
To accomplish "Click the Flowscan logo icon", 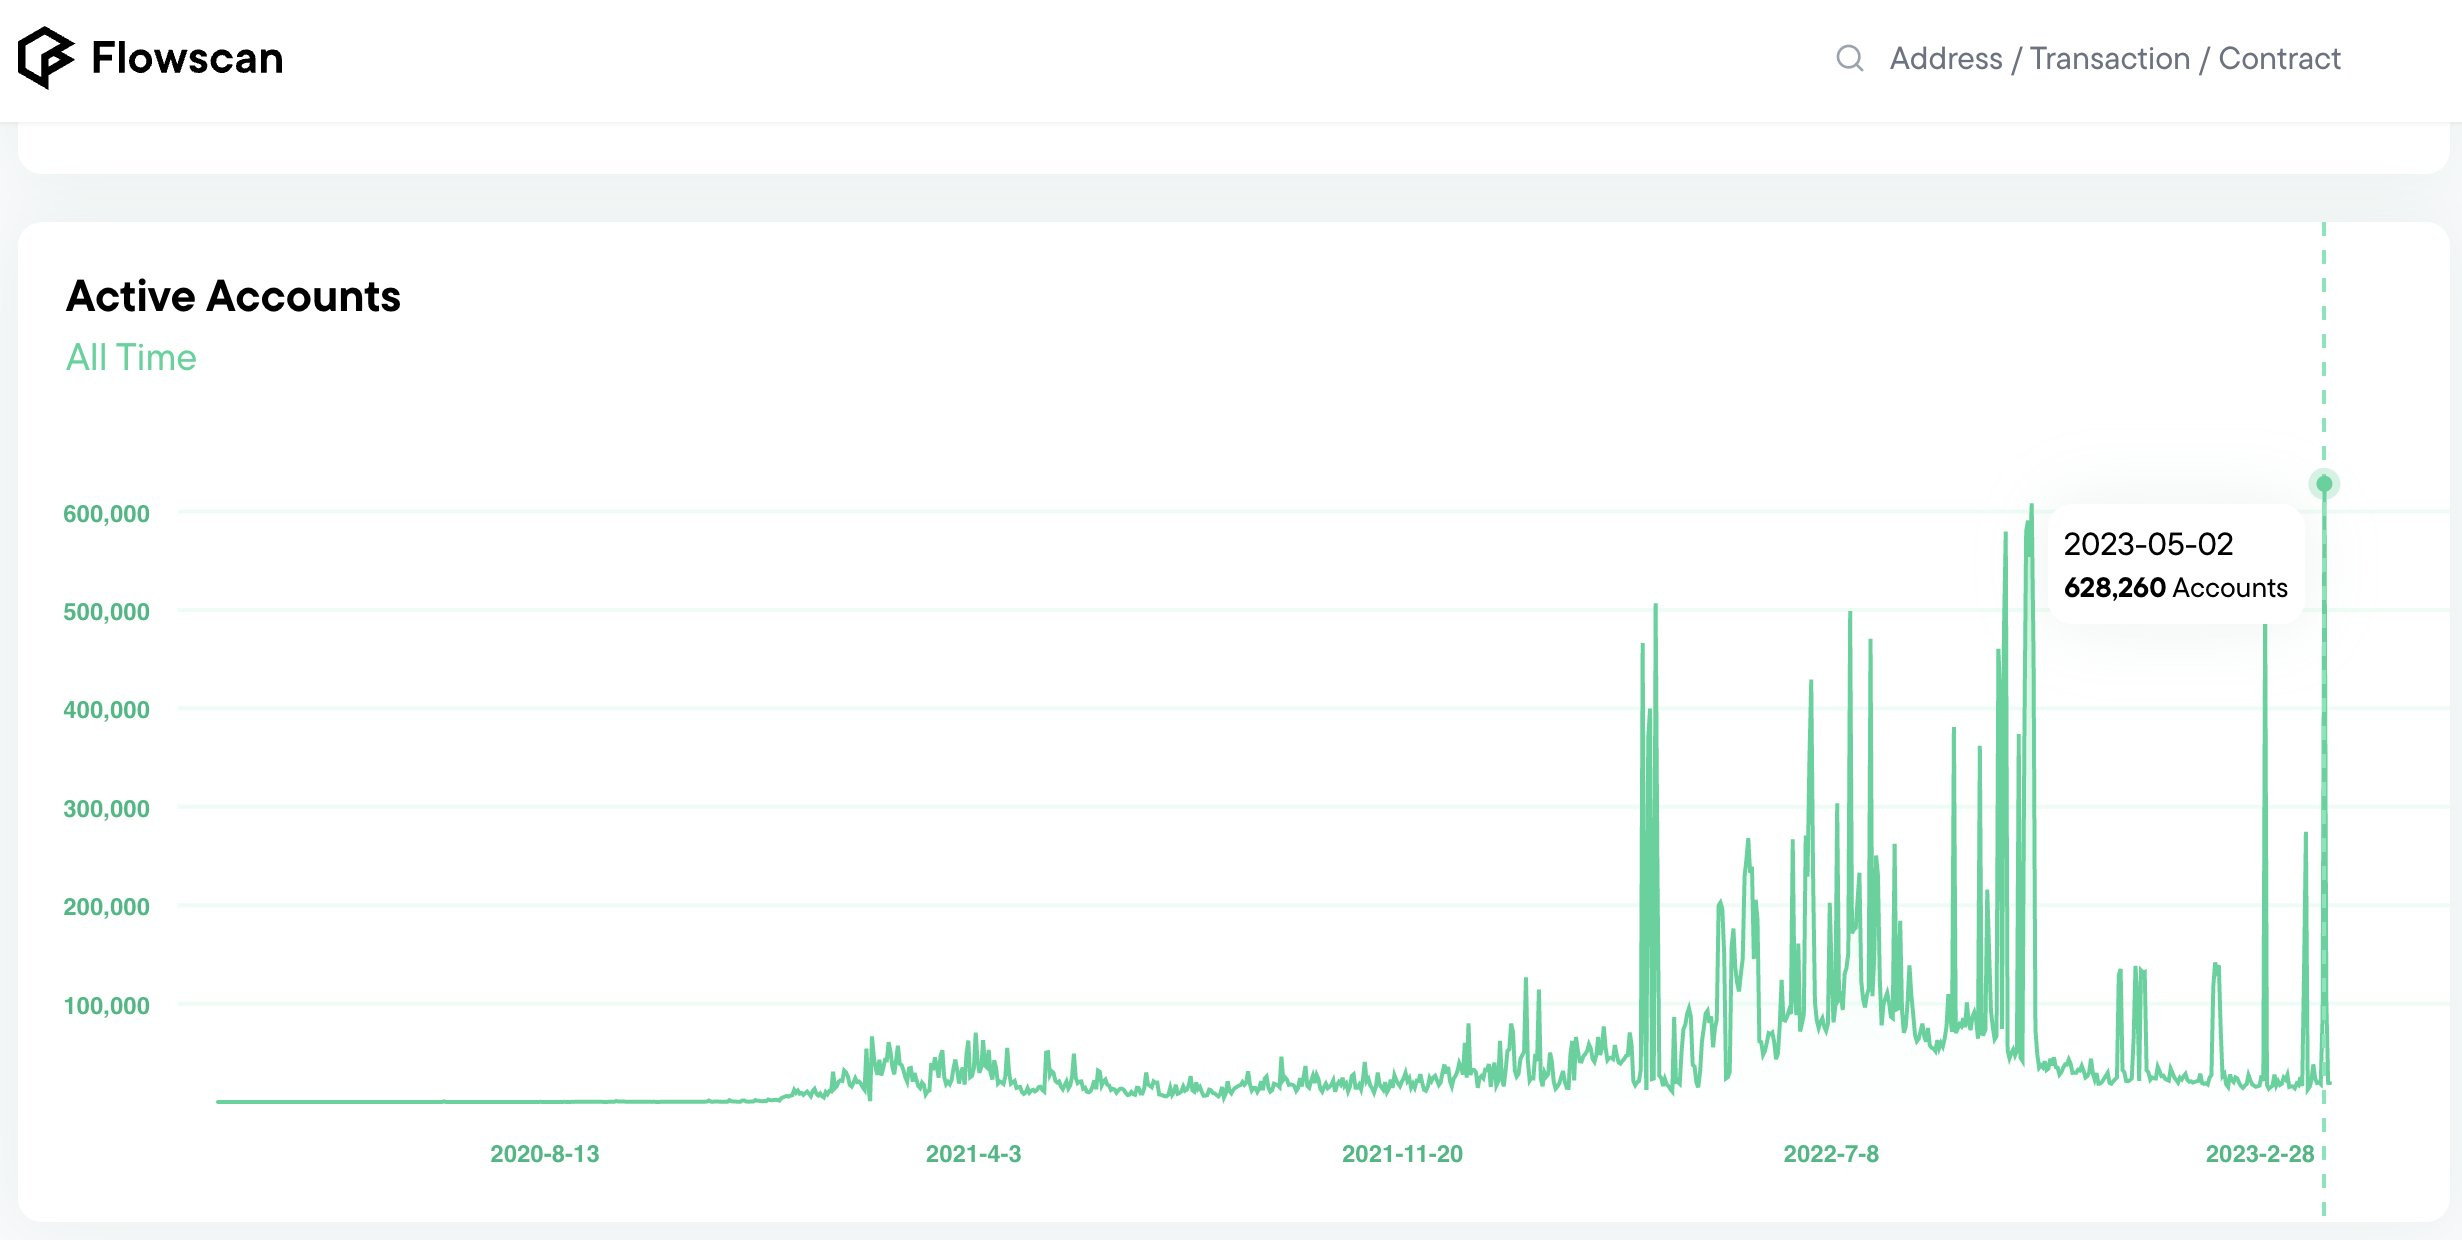I will click(x=45, y=58).
